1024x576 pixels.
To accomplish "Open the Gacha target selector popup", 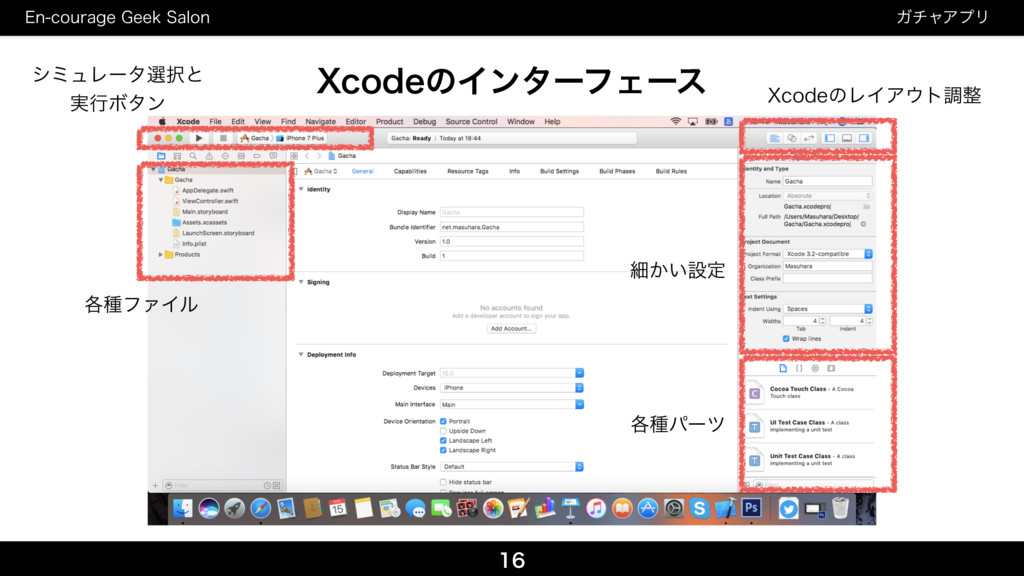I will tap(321, 171).
